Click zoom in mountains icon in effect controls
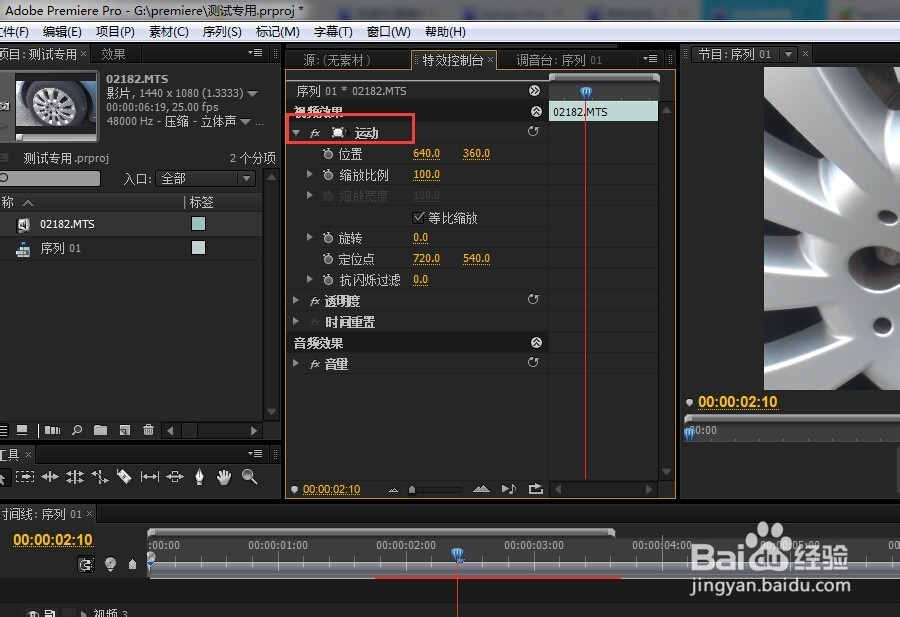Viewport: 900px width, 617px height. (481, 489)
